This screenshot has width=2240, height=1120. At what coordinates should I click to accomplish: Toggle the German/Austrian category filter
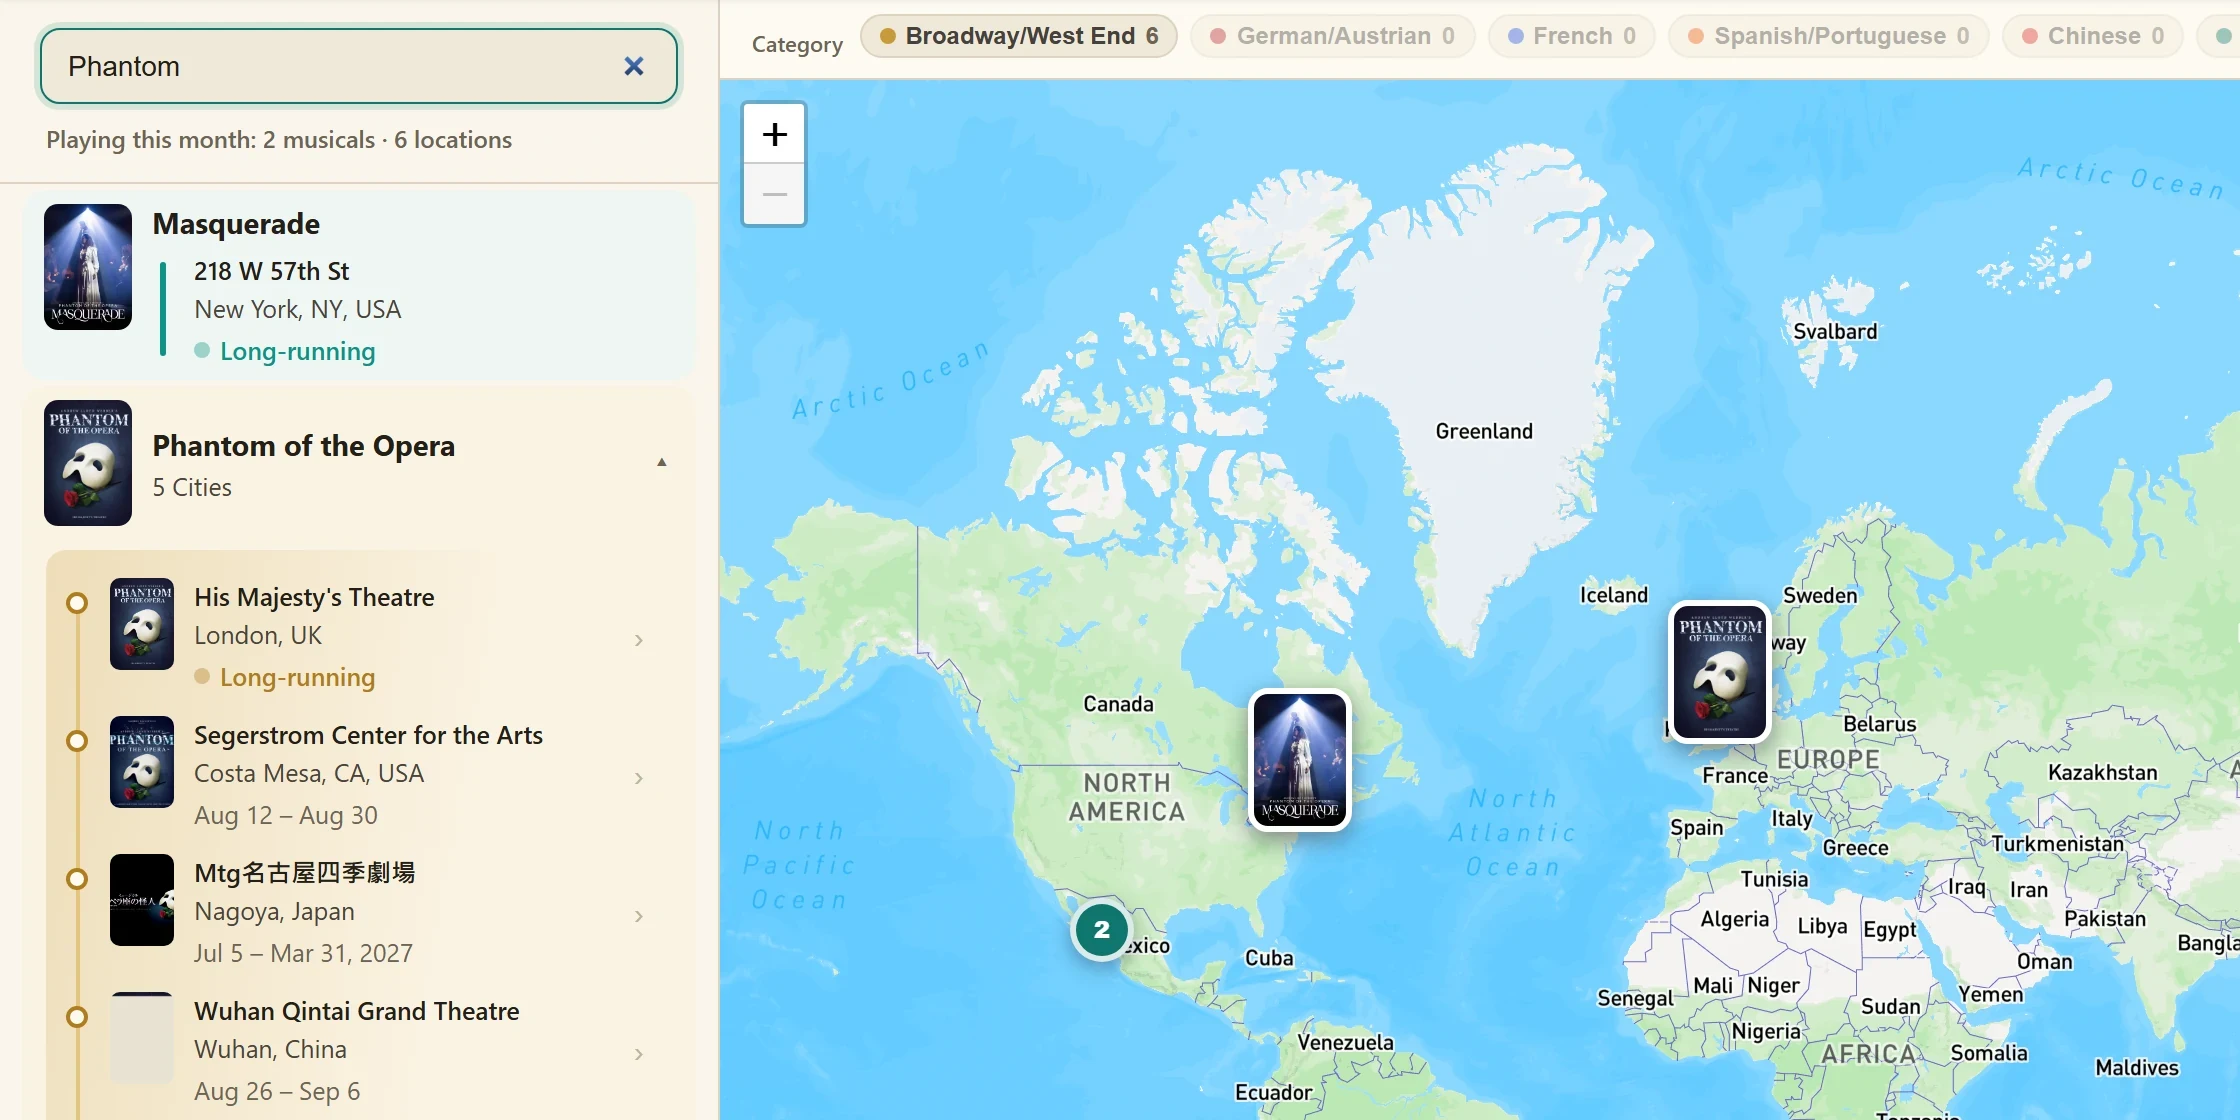point(1332,36)
